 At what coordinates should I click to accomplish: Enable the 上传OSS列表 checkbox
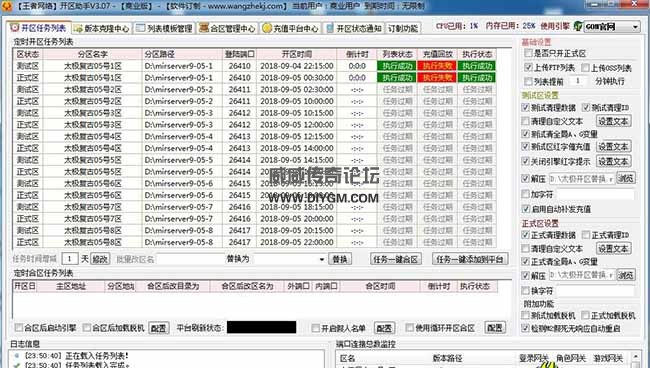[585, 68]
